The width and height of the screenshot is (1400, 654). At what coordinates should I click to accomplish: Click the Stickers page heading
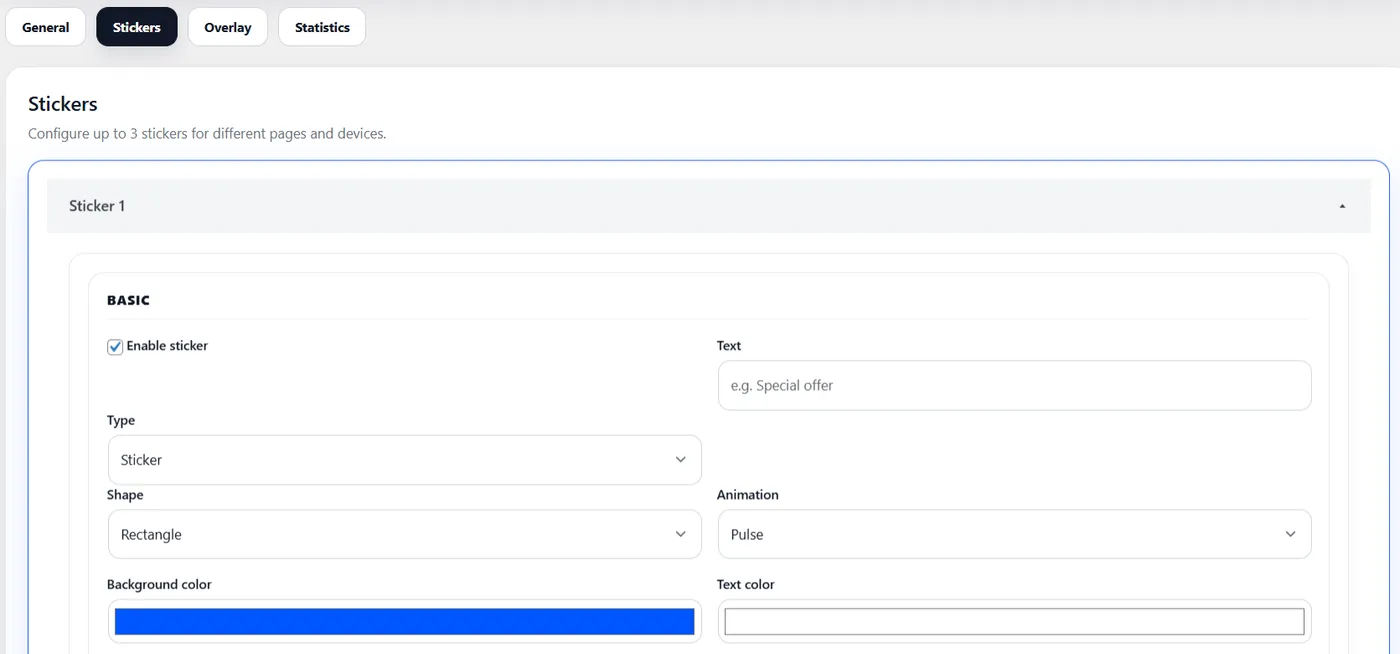click(x=63, y=104)
